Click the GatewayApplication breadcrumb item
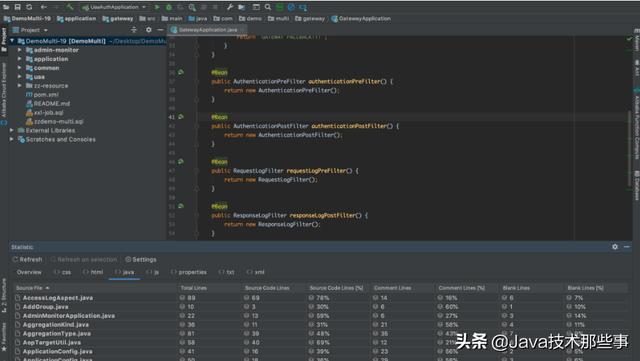The height and width of the screenshot is (361, 640). [x=361, y=18]
